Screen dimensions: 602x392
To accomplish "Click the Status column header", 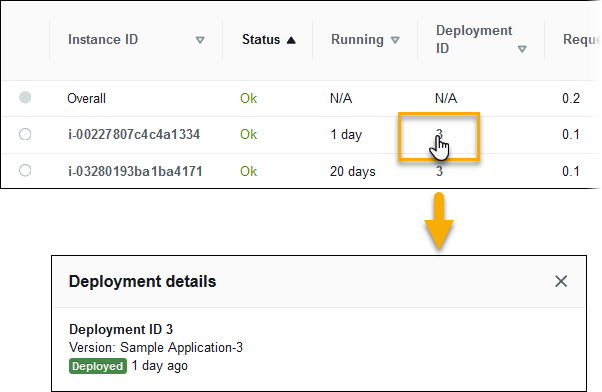I will tap(261, 40).
